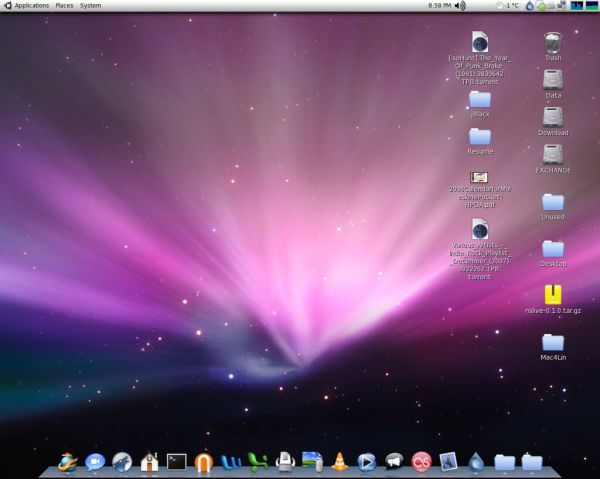Open the Terminal icon in the dock

tap(177, 462)
